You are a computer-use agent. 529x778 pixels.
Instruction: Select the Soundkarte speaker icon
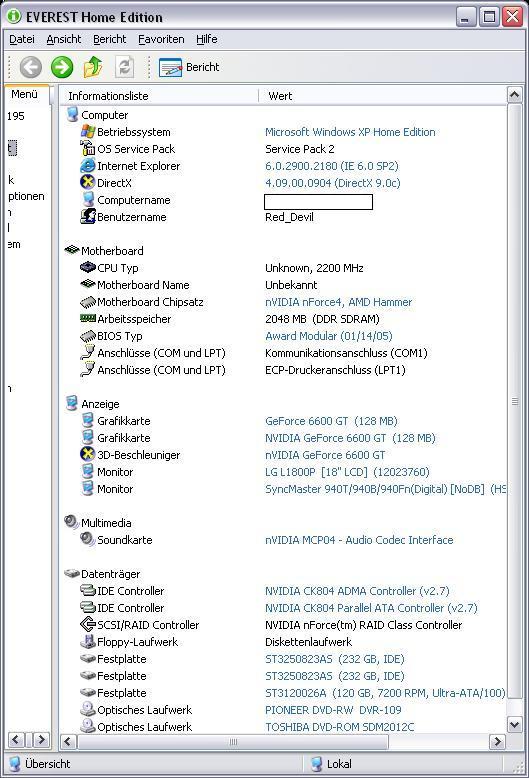click(x=87, y=539)
